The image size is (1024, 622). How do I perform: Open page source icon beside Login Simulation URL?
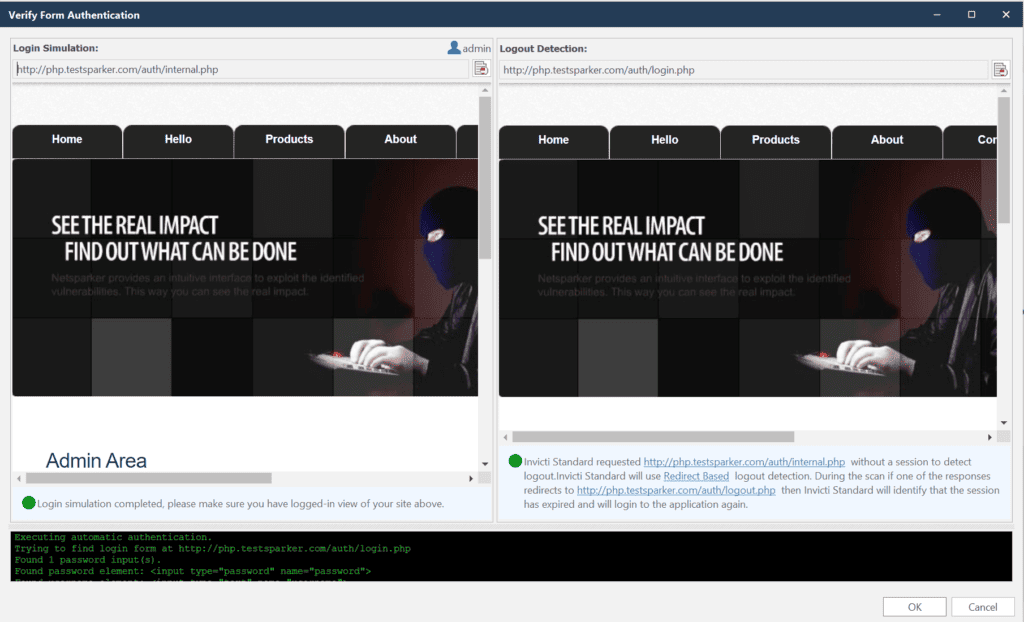point(481,68)
